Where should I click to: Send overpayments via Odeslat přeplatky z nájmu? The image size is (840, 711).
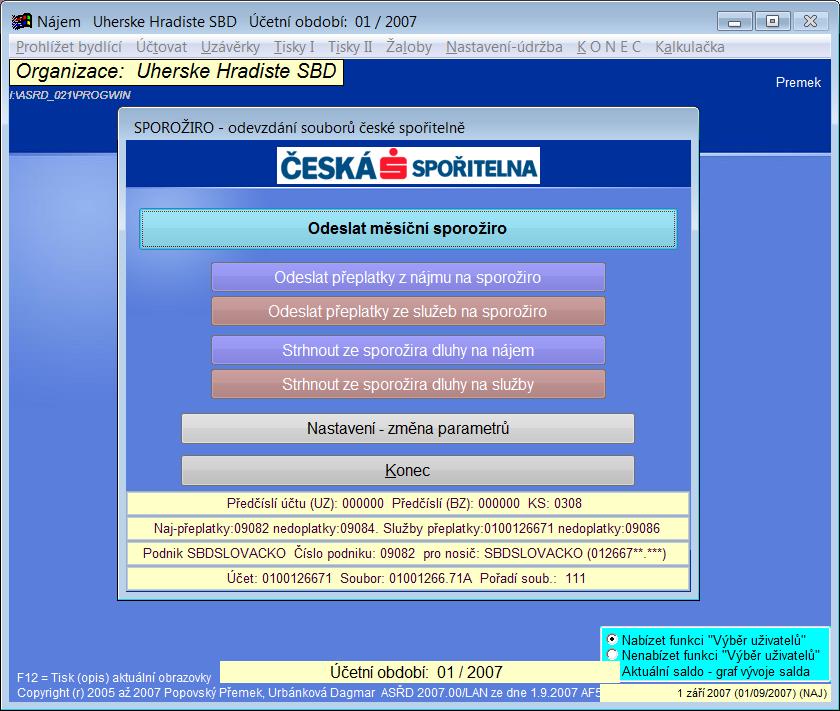(x=408, y=278)
